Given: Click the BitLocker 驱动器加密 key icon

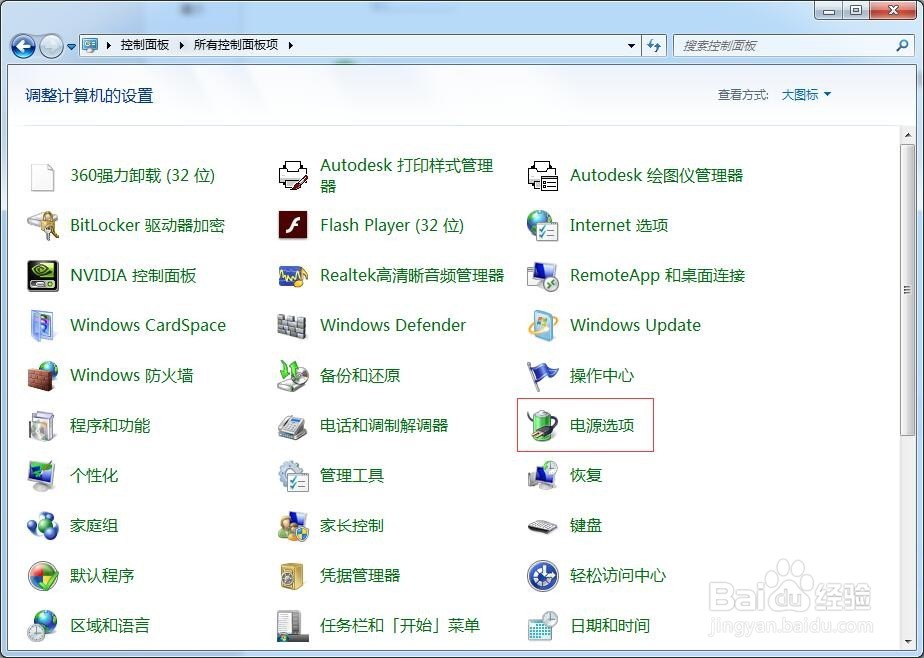Looking at the screenshot, I should point(42,226).
